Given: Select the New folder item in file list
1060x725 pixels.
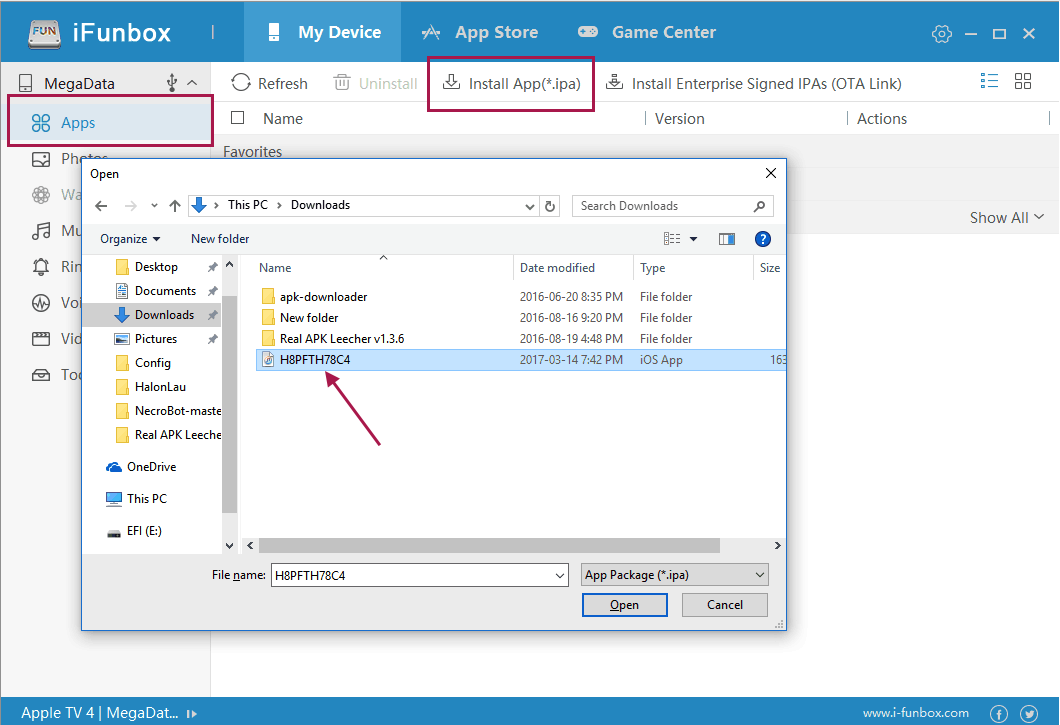Looking at the screenshot, I should 308,317.
